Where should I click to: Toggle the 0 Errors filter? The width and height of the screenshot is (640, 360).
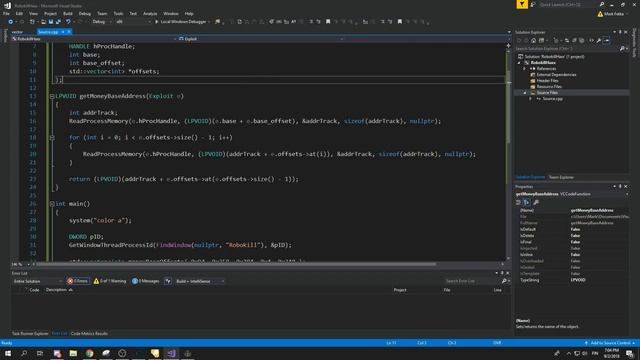click(78, 281)
